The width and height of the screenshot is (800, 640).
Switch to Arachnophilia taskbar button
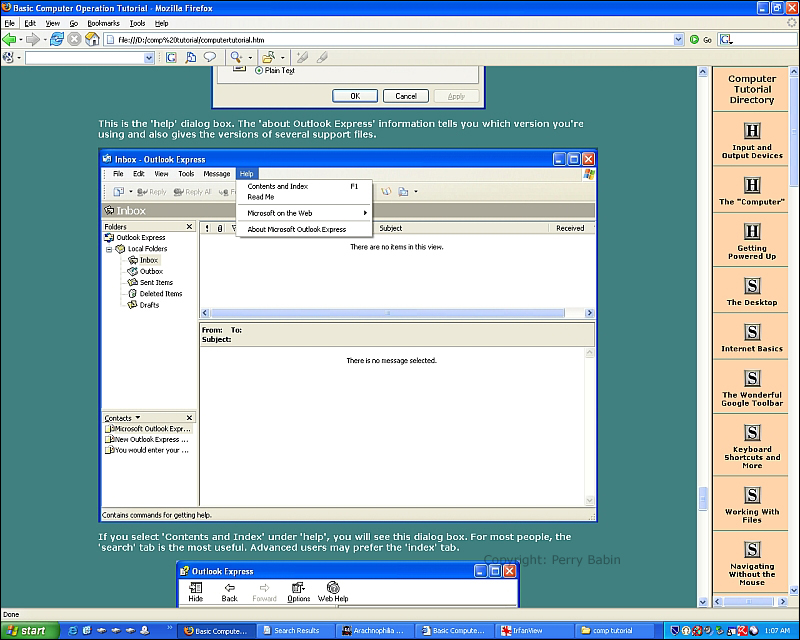[374, 631]
